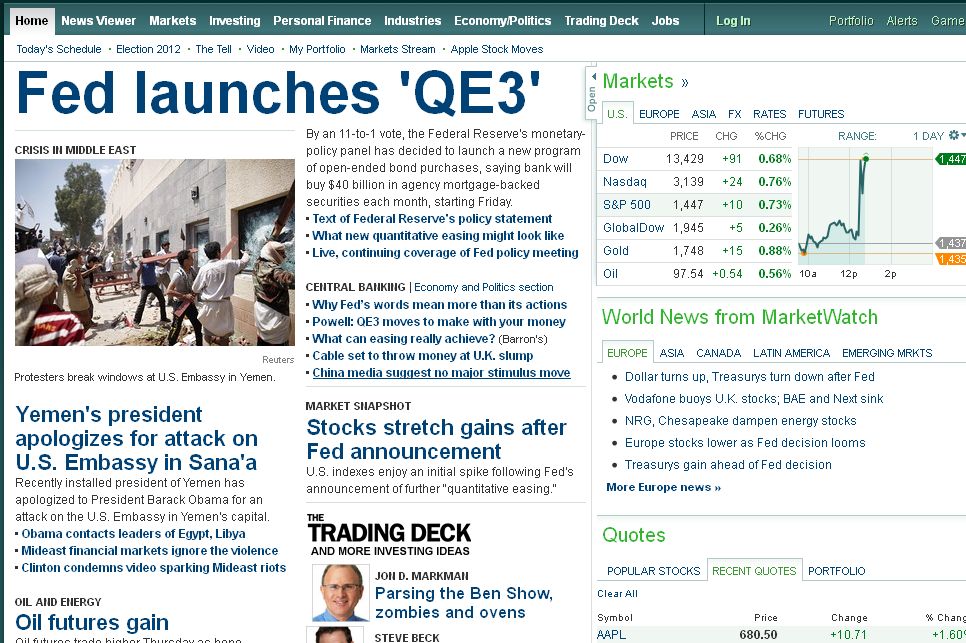
Task: Open Personal Finance menu
Action: tap(322, 20)
